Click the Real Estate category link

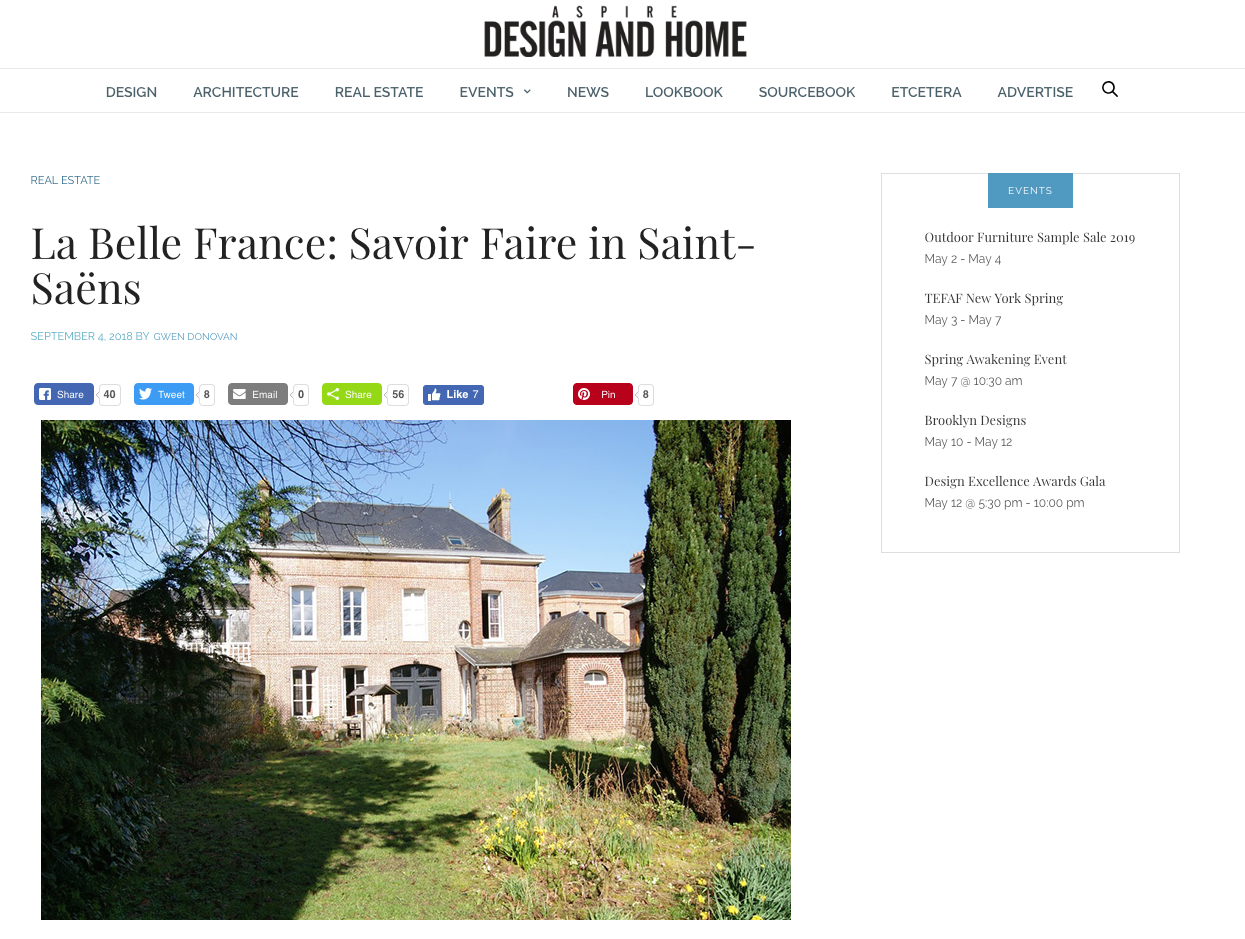65,181
